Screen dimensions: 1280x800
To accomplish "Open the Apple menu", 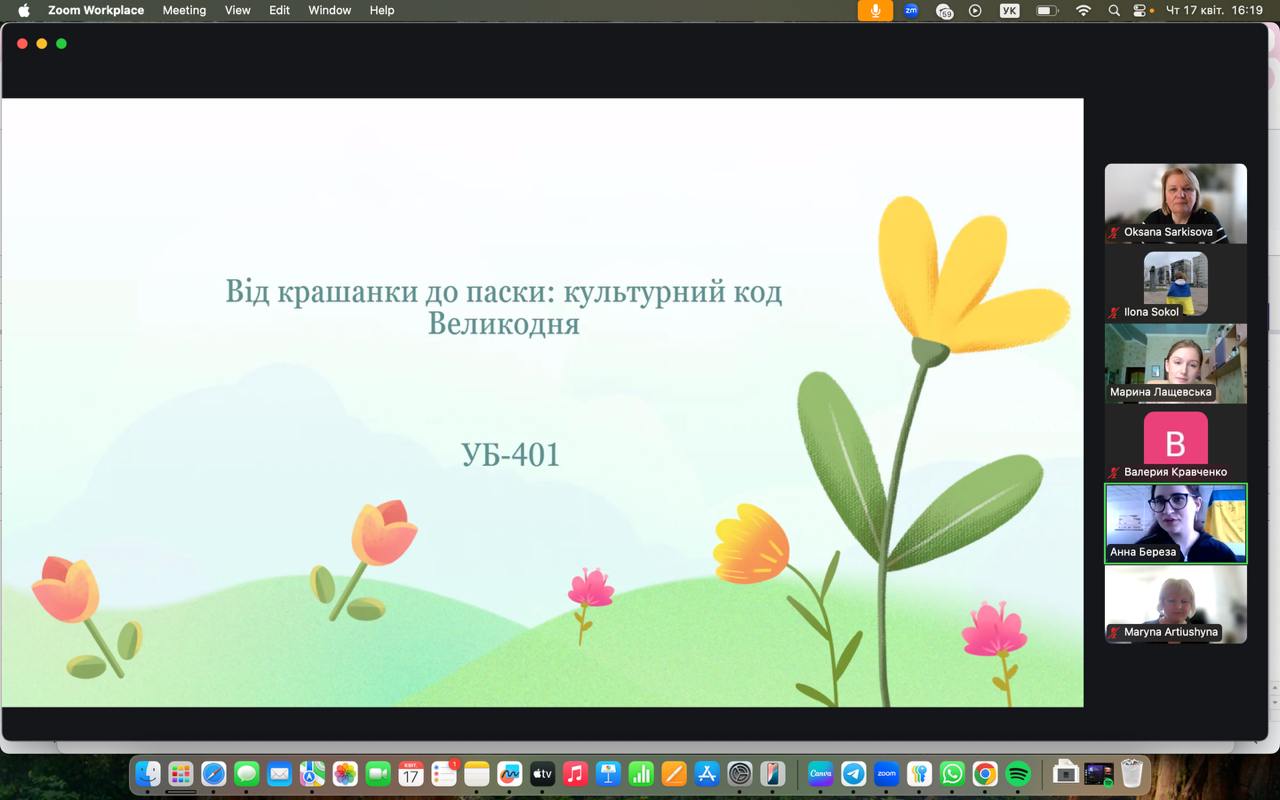I will (24, 10).
